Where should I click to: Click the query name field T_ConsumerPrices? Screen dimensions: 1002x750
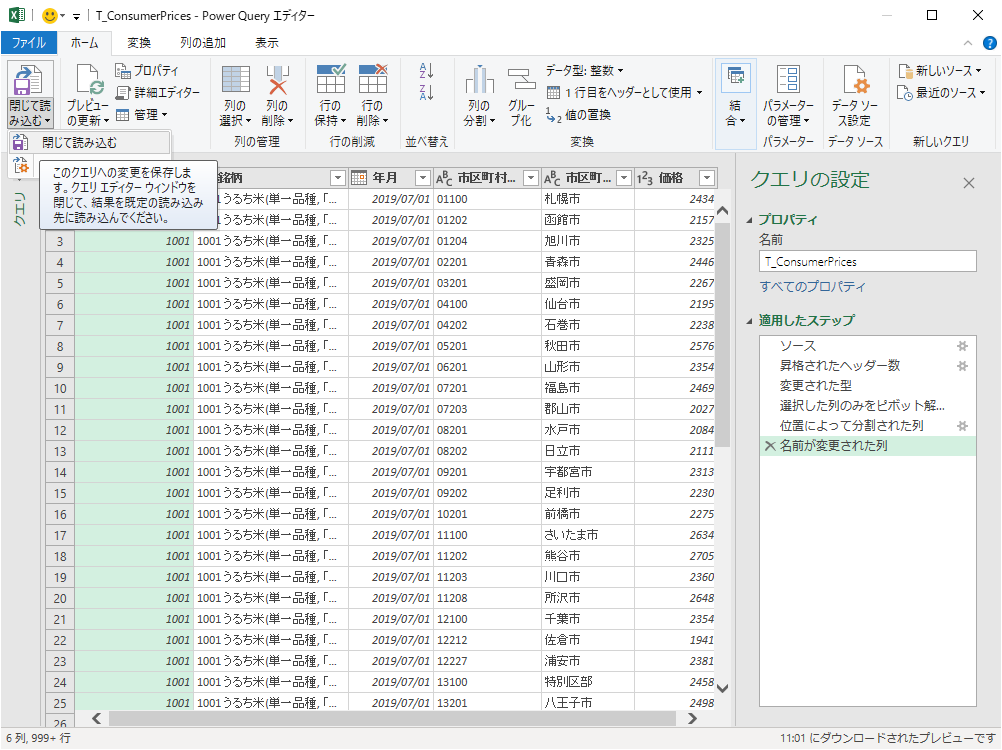[866, 261]
